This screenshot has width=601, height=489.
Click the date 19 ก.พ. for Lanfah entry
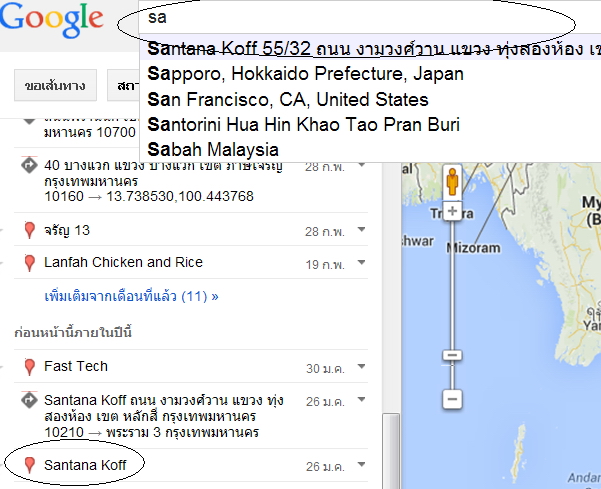(x=325, y=264)
